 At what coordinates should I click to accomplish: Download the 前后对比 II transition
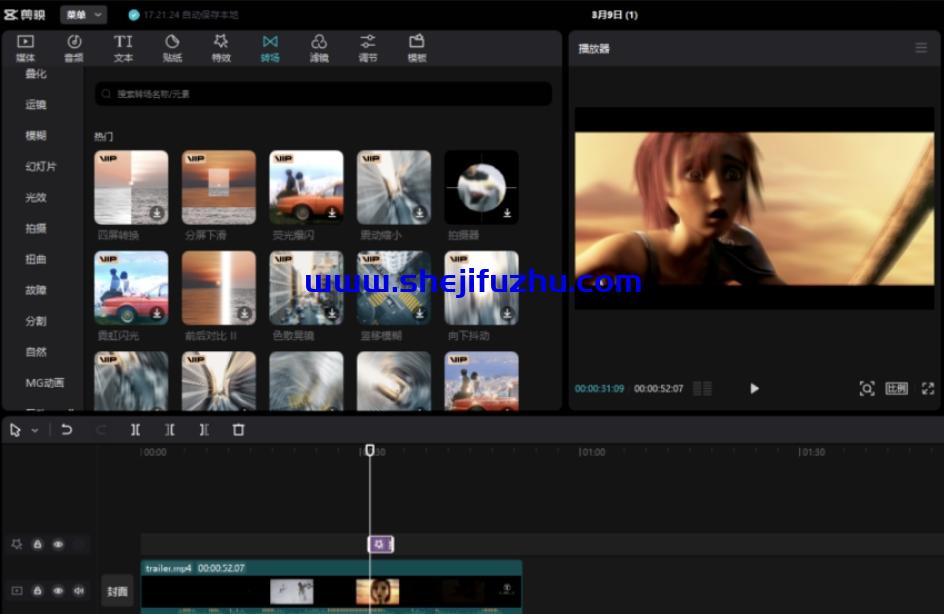[244, 313]
